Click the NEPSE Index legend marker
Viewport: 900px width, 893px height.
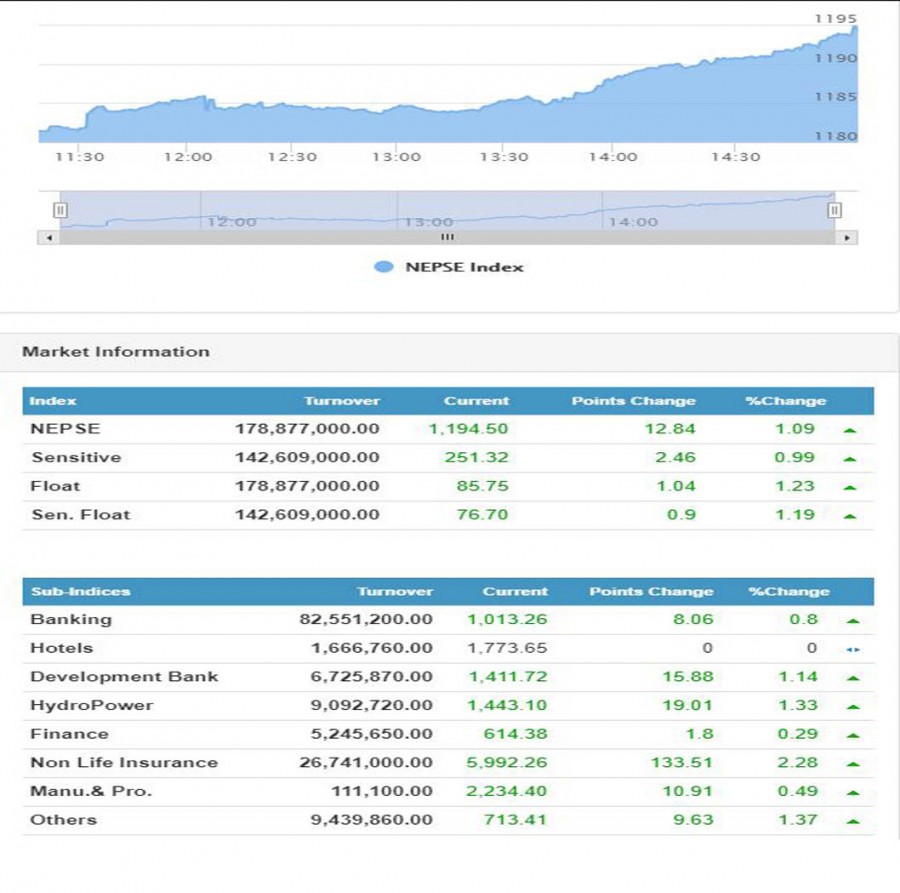(383, 267)
